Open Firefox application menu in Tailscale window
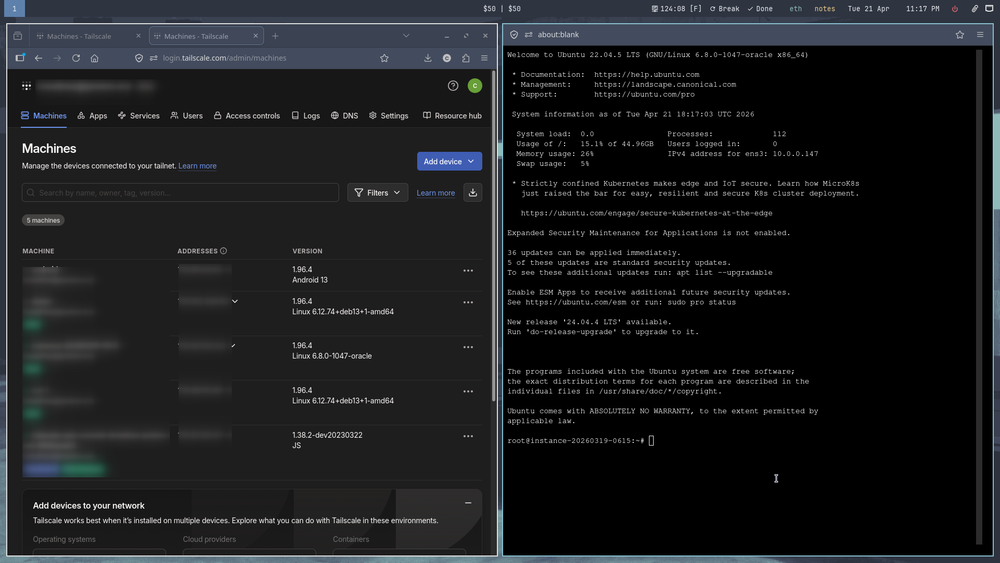 (x=485, y=58)
